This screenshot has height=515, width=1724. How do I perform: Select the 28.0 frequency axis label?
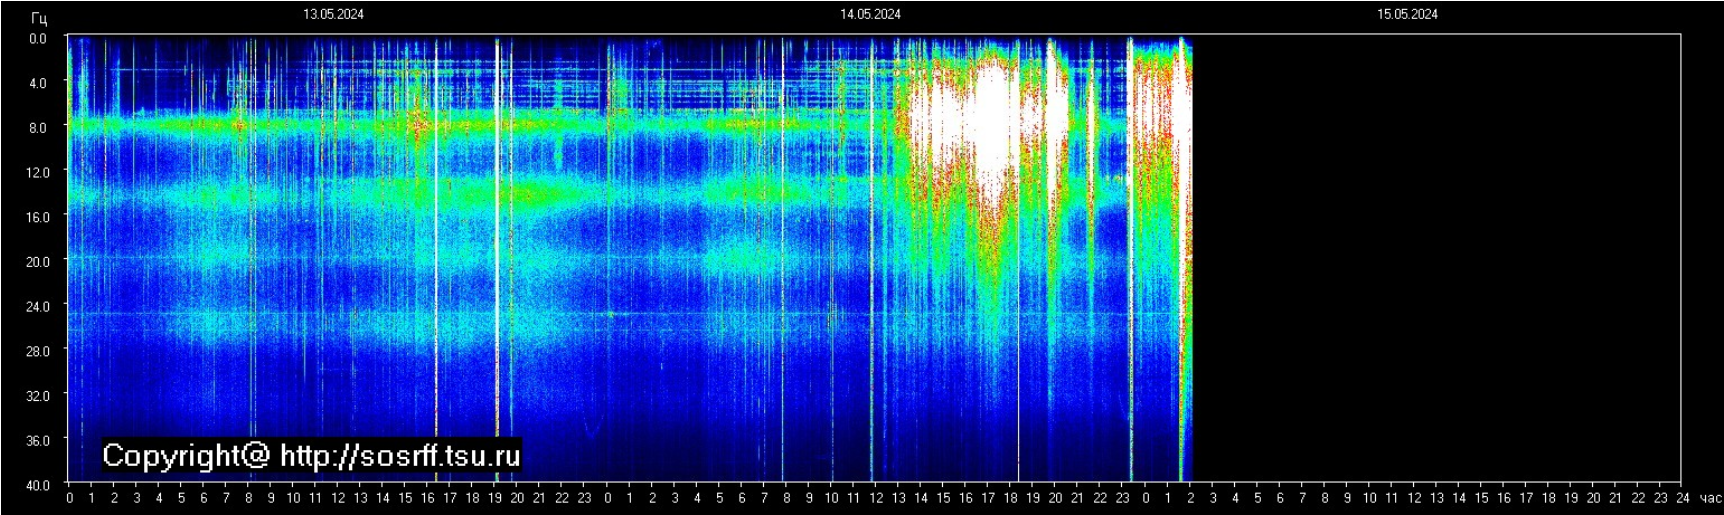click(x=37, y=351)
